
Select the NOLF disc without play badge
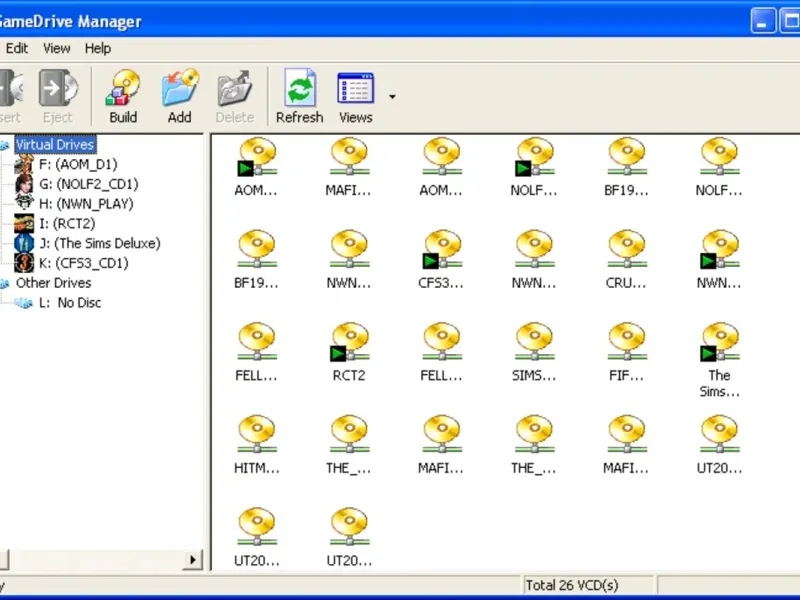(x=719, y=167)
